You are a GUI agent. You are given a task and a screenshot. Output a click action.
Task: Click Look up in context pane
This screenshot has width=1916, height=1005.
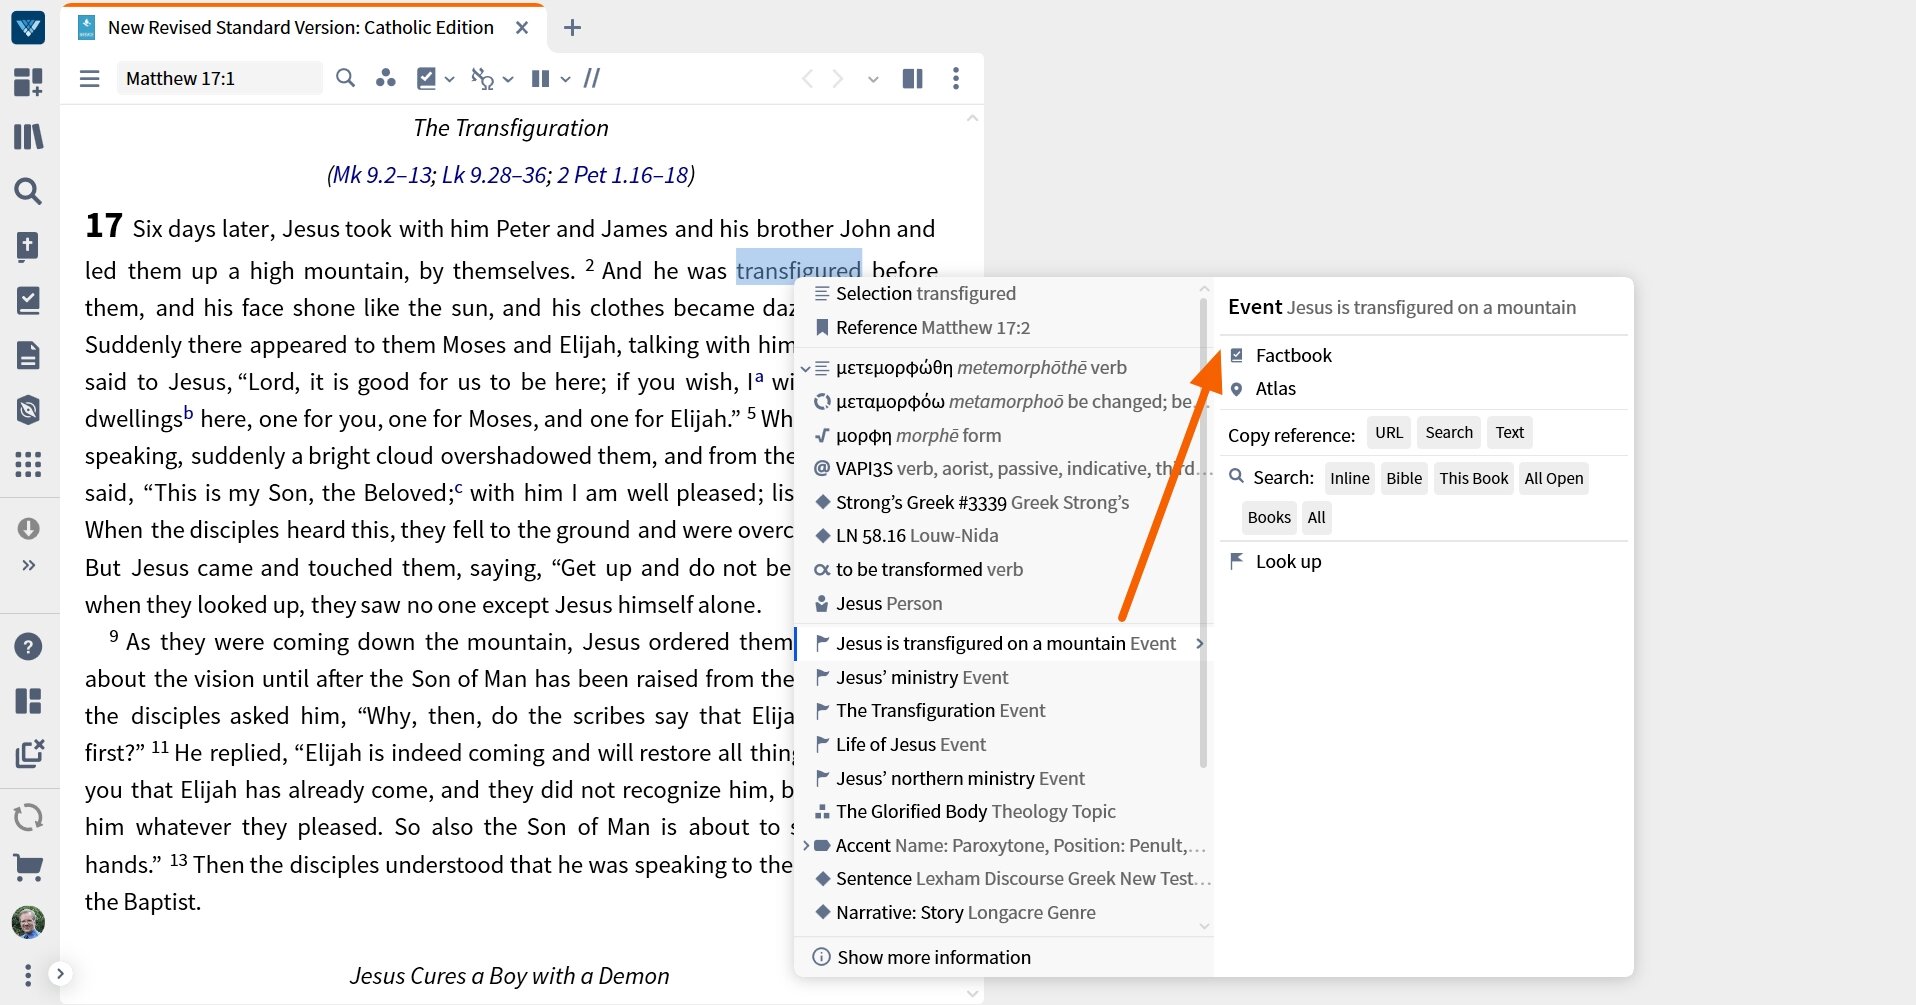pyautogui.click(x=1288, y=561)
